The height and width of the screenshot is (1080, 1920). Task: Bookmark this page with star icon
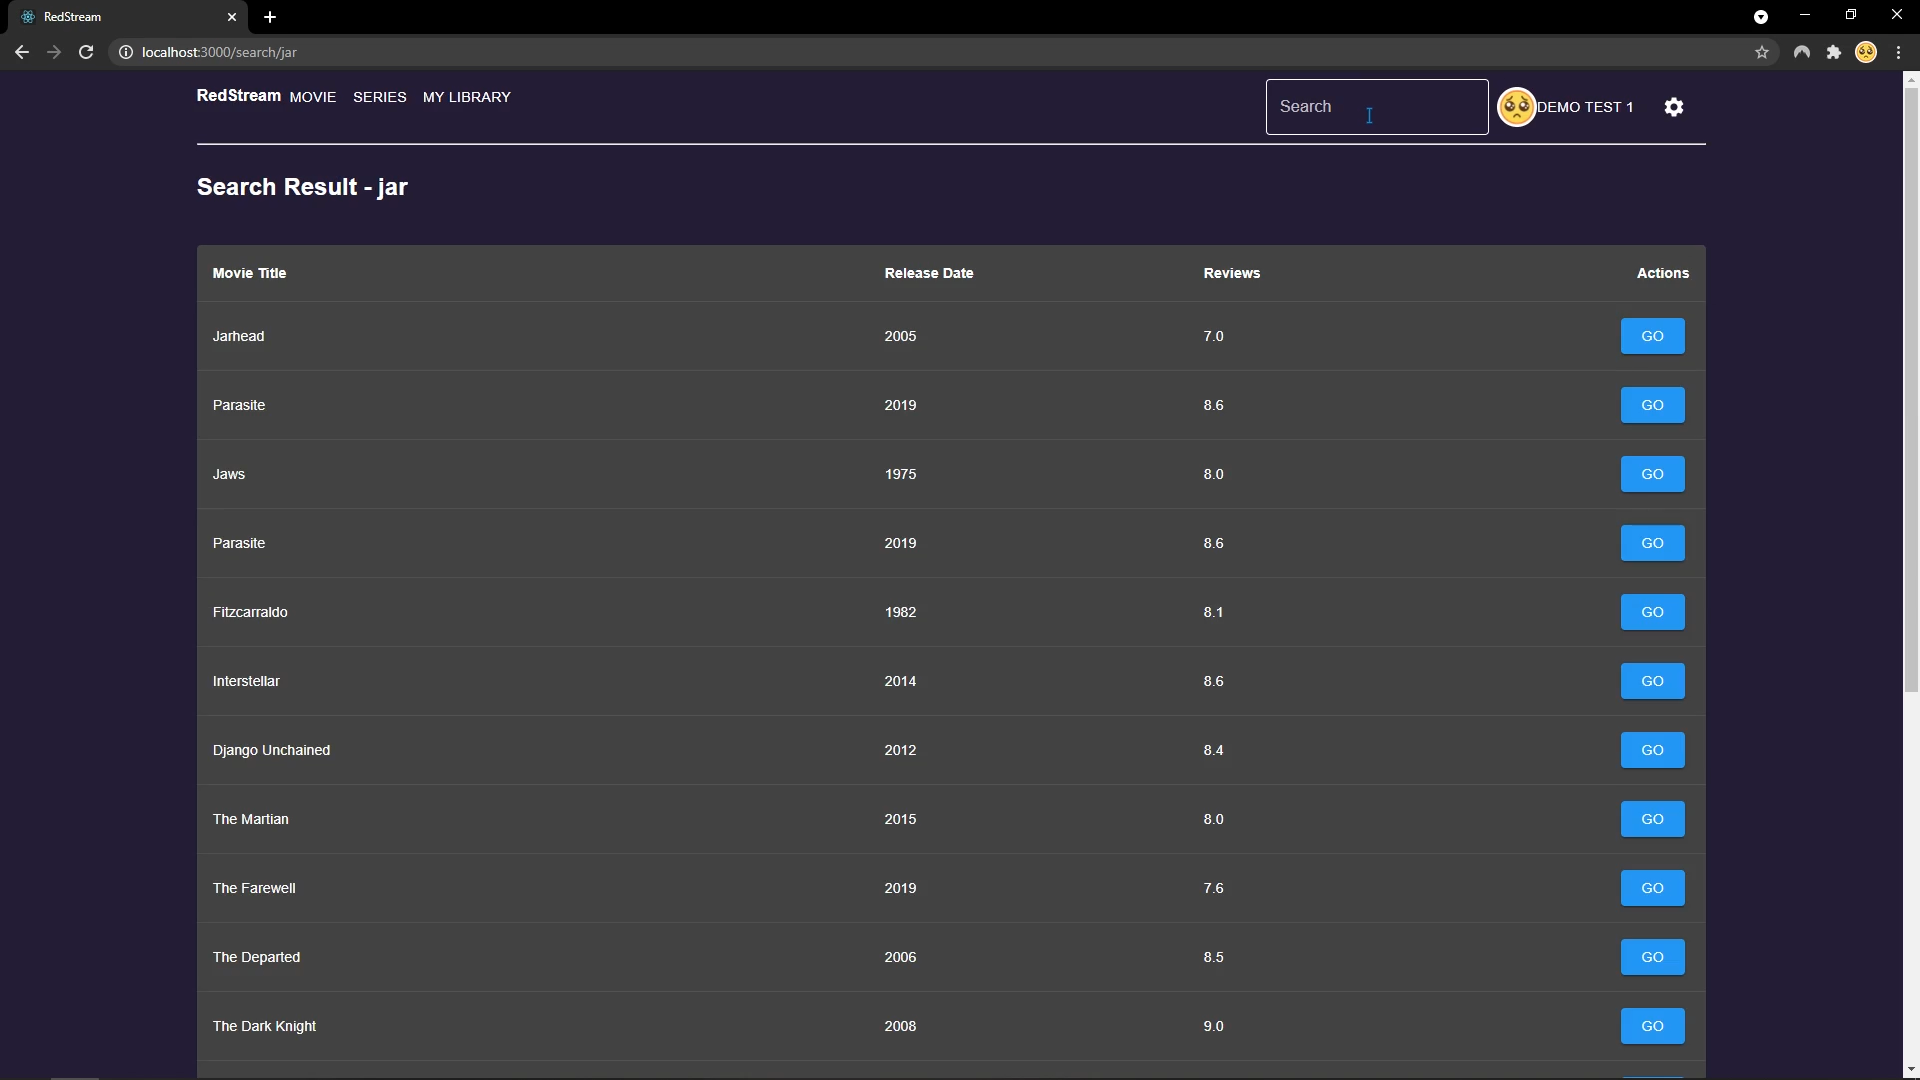[x=1762, y=52]
